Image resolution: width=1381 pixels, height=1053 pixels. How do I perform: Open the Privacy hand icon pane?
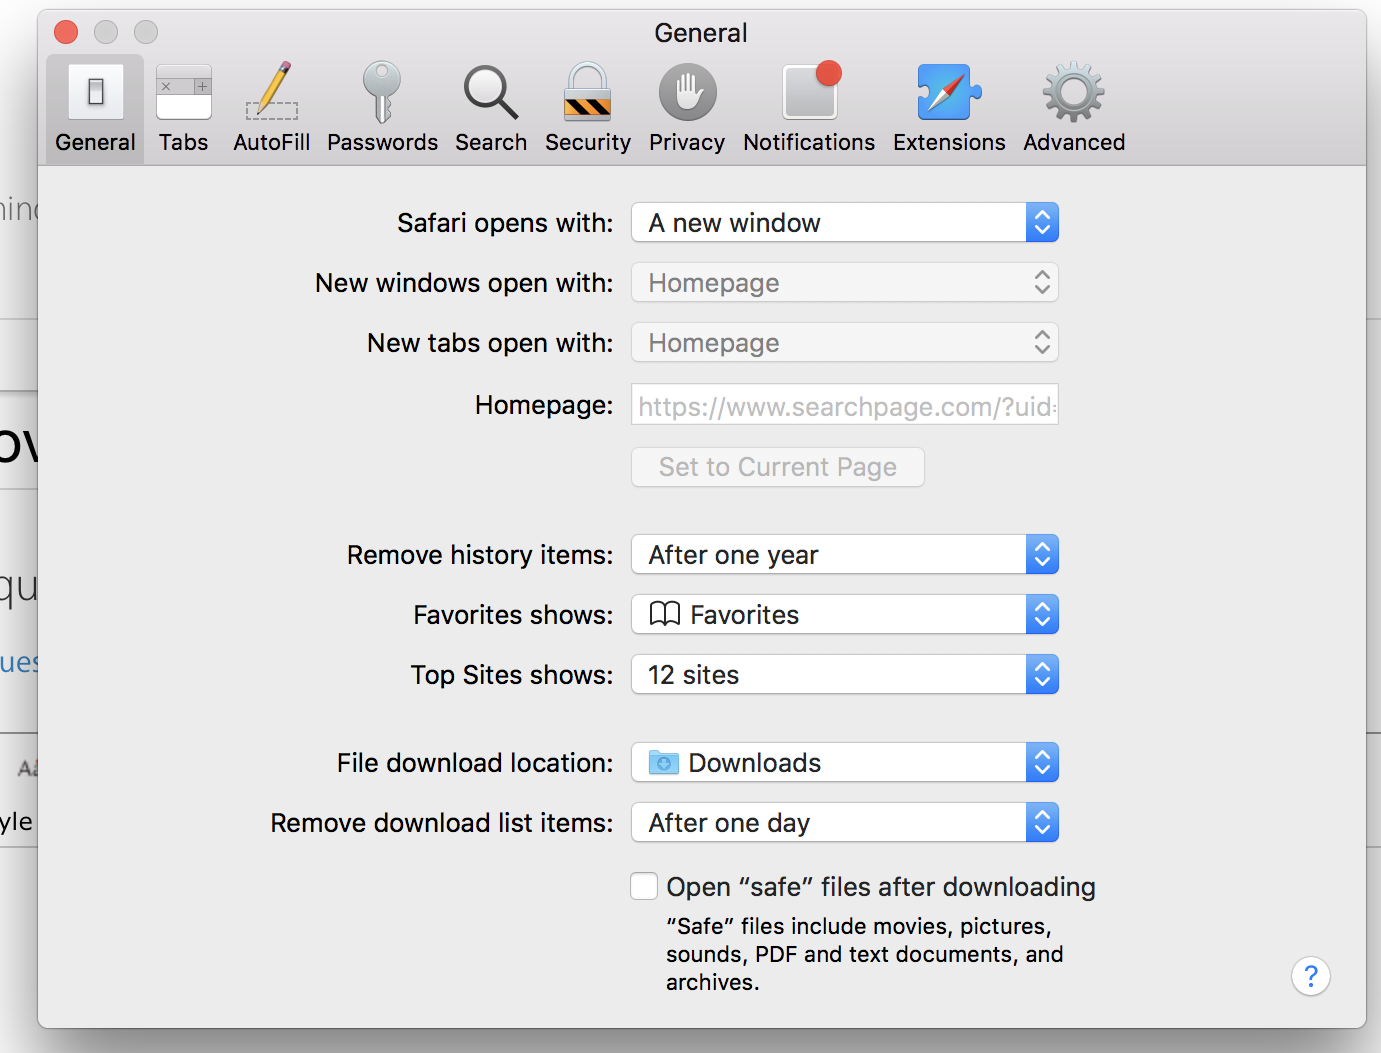click(x=687, y=108)
